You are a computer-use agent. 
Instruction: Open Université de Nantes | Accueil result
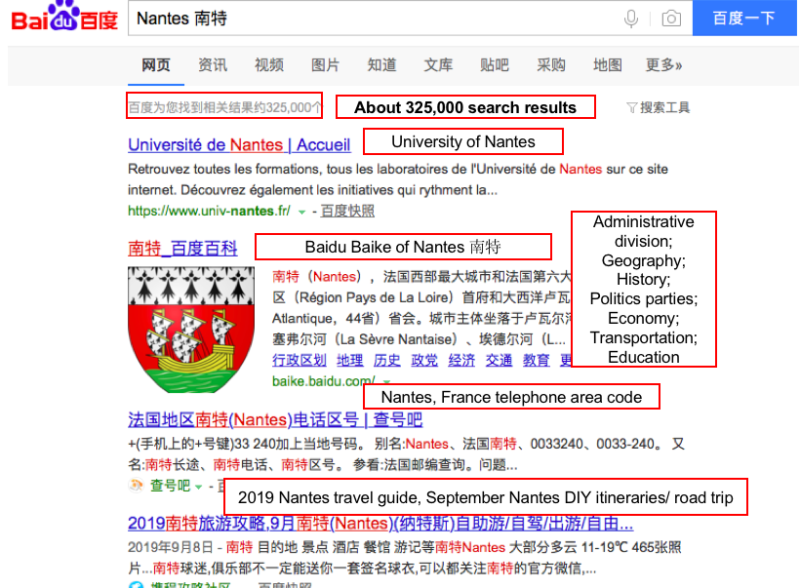239,145
